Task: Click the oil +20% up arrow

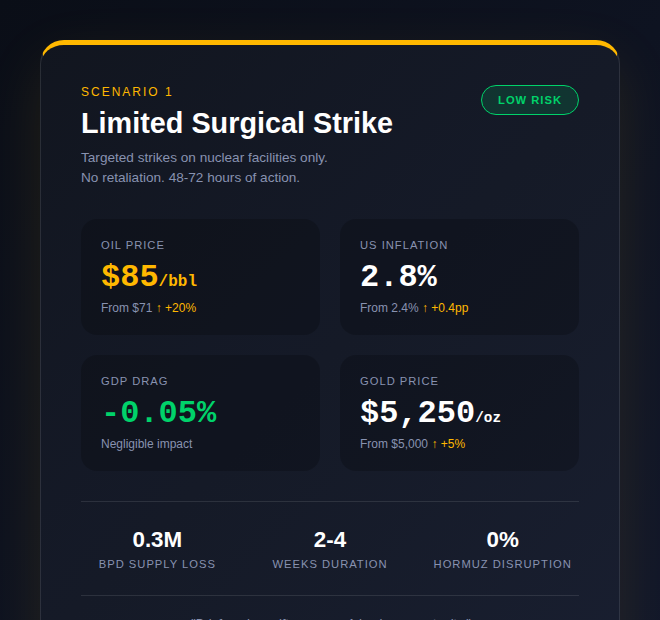Action: (x=159, y=308)
